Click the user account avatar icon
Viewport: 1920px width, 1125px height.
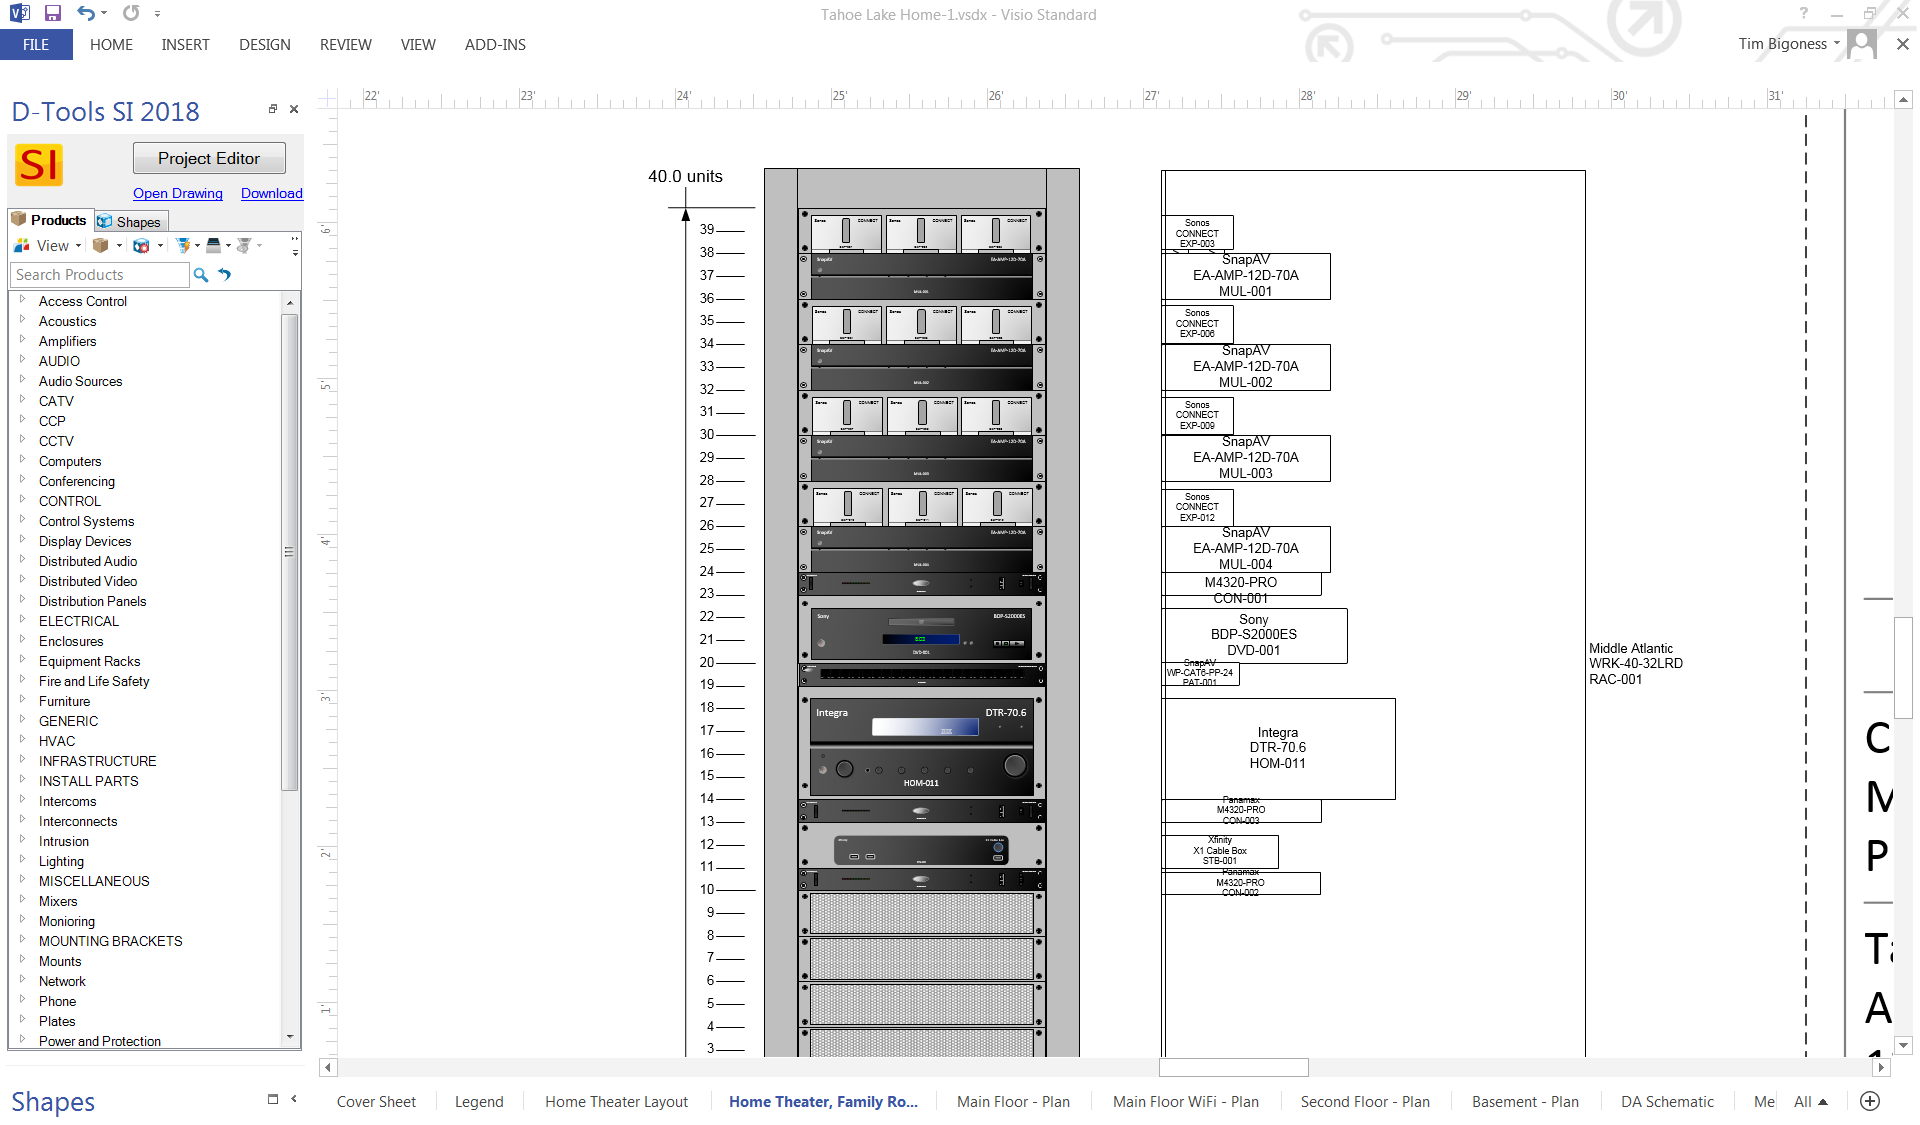click(1862, 44)
